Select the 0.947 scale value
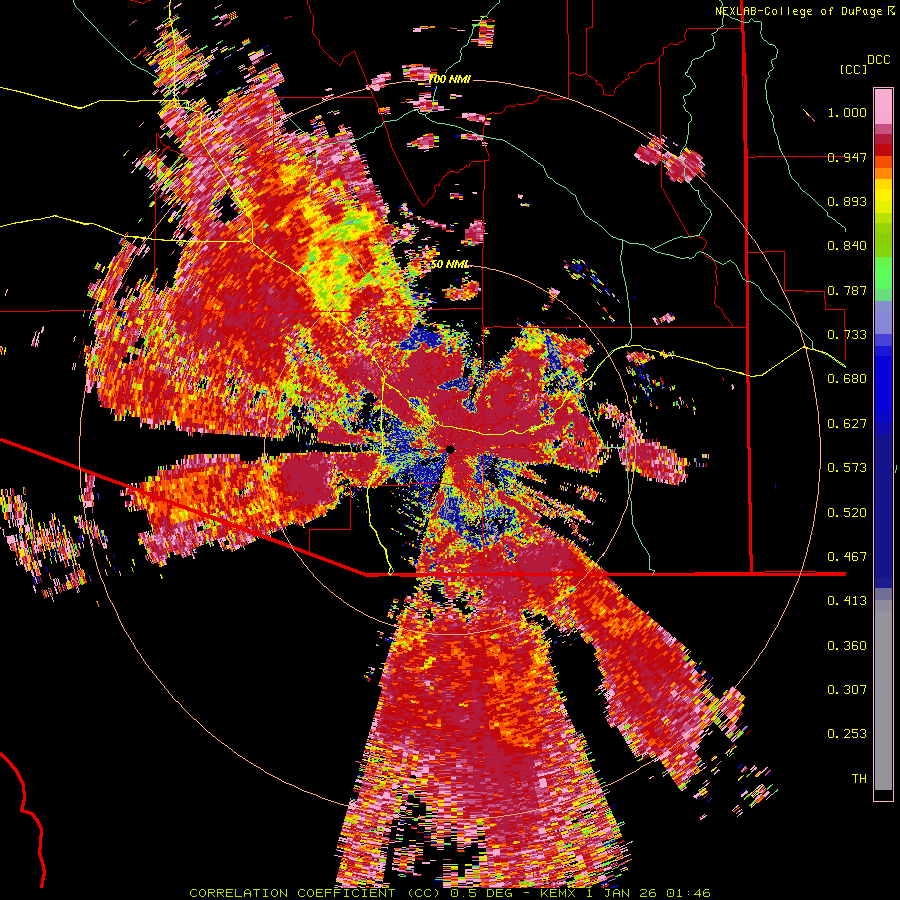 [x=847, y=157]
